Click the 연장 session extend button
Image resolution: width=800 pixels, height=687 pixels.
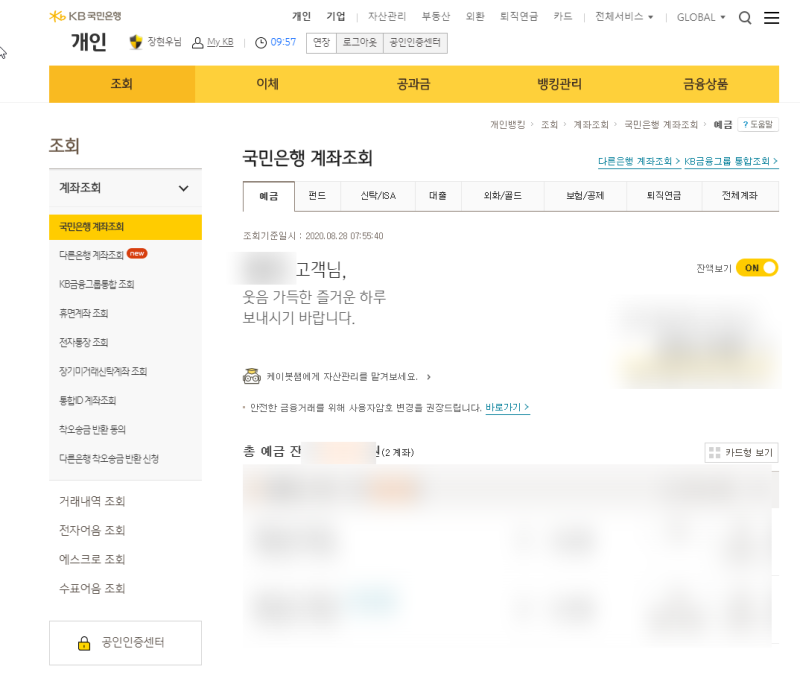[x=321, y=43]
